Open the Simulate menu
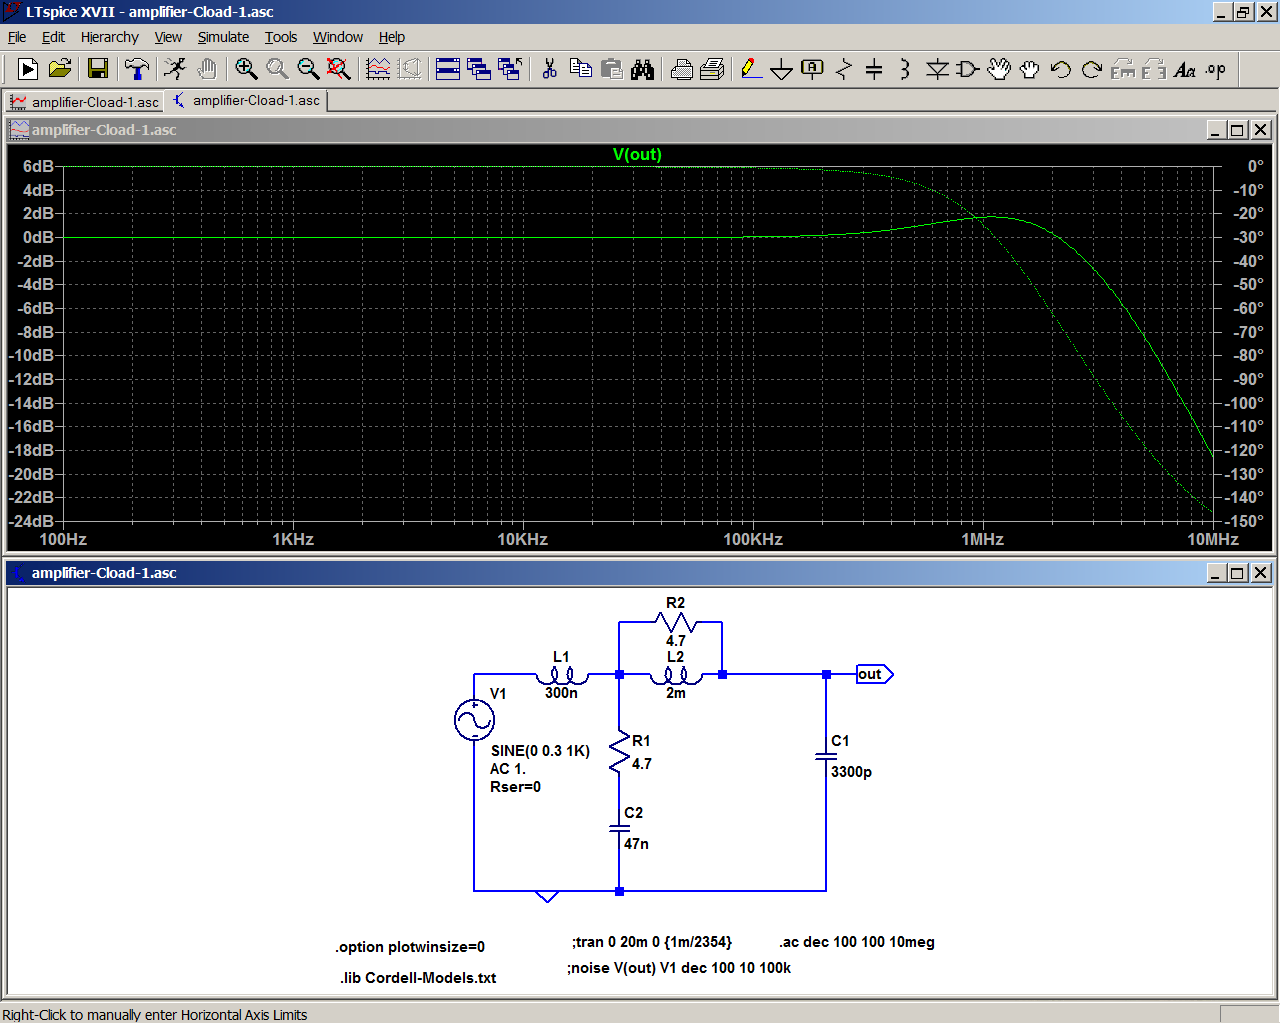Screen dimensions: 1280x1024 click(x=223, y=37)
